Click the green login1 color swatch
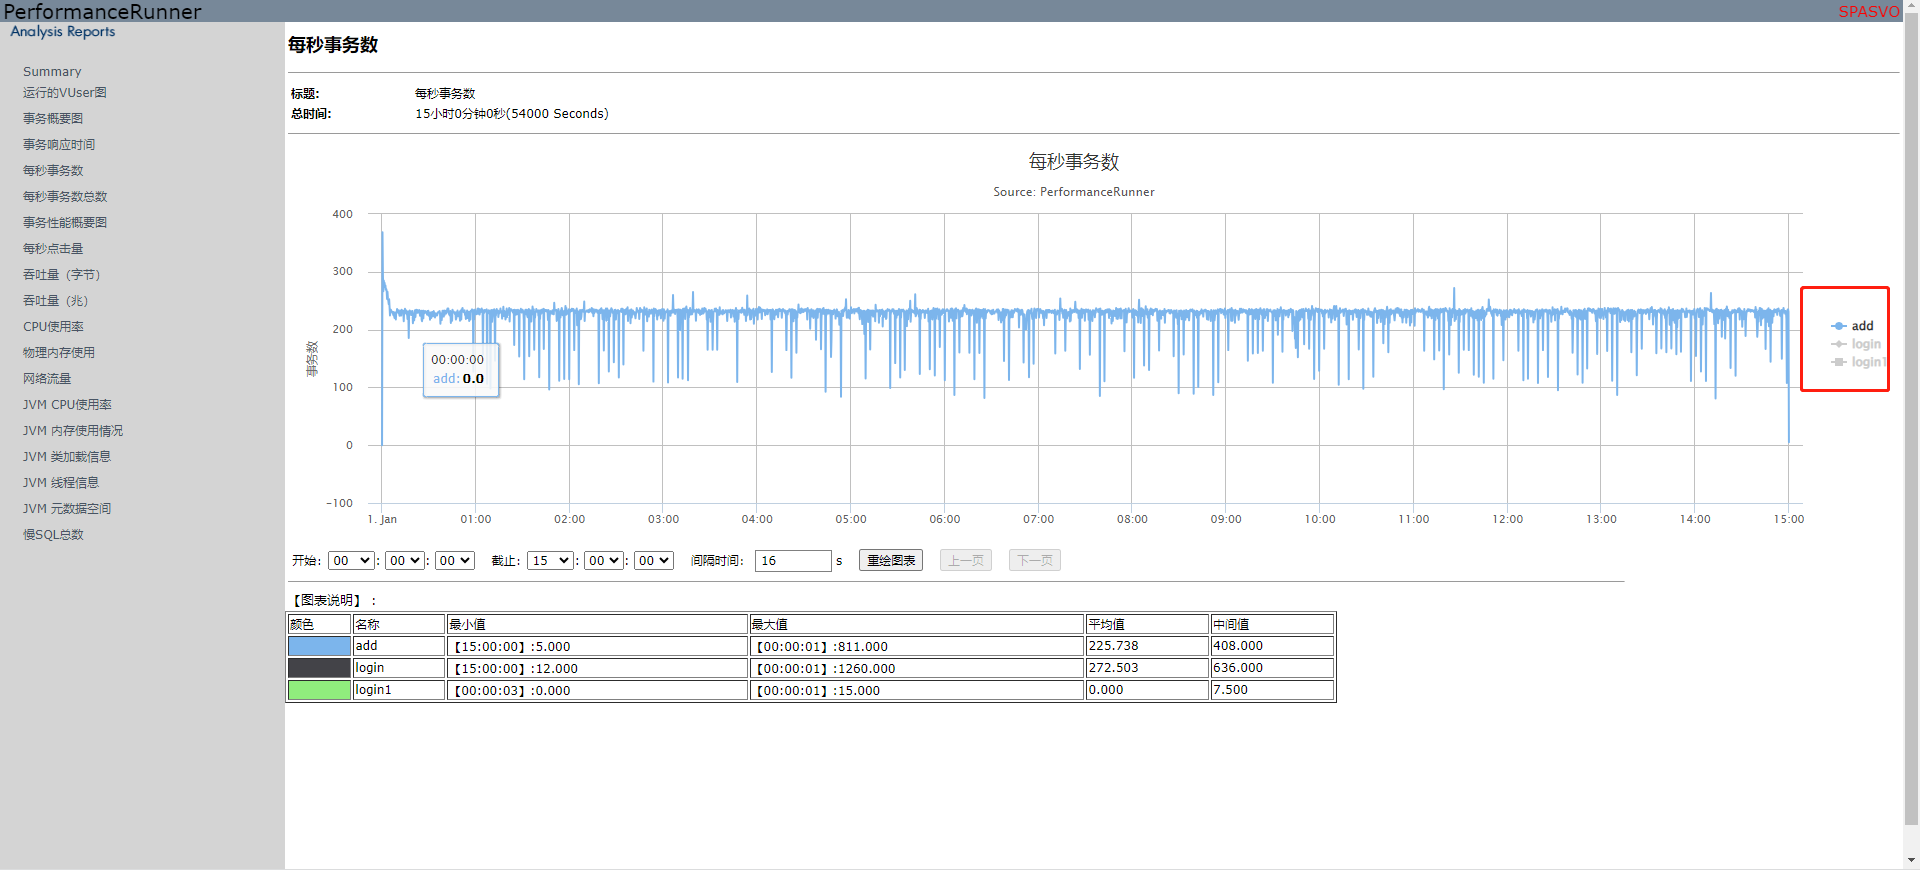 319,690
